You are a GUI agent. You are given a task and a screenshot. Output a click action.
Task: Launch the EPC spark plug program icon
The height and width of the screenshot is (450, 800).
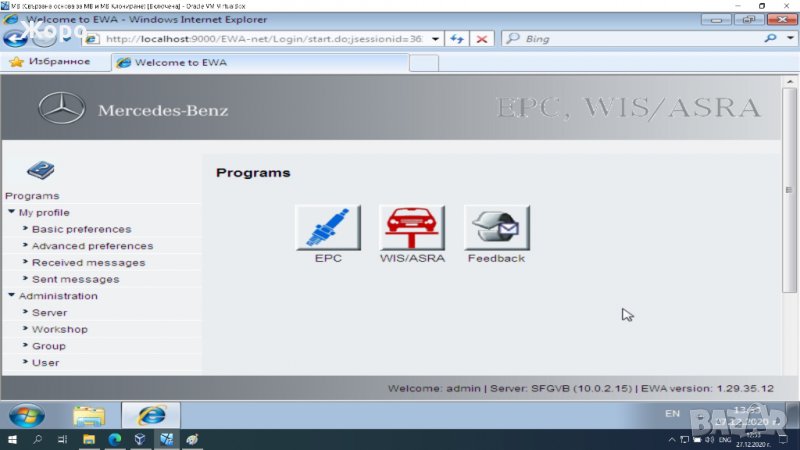[328, 228]
